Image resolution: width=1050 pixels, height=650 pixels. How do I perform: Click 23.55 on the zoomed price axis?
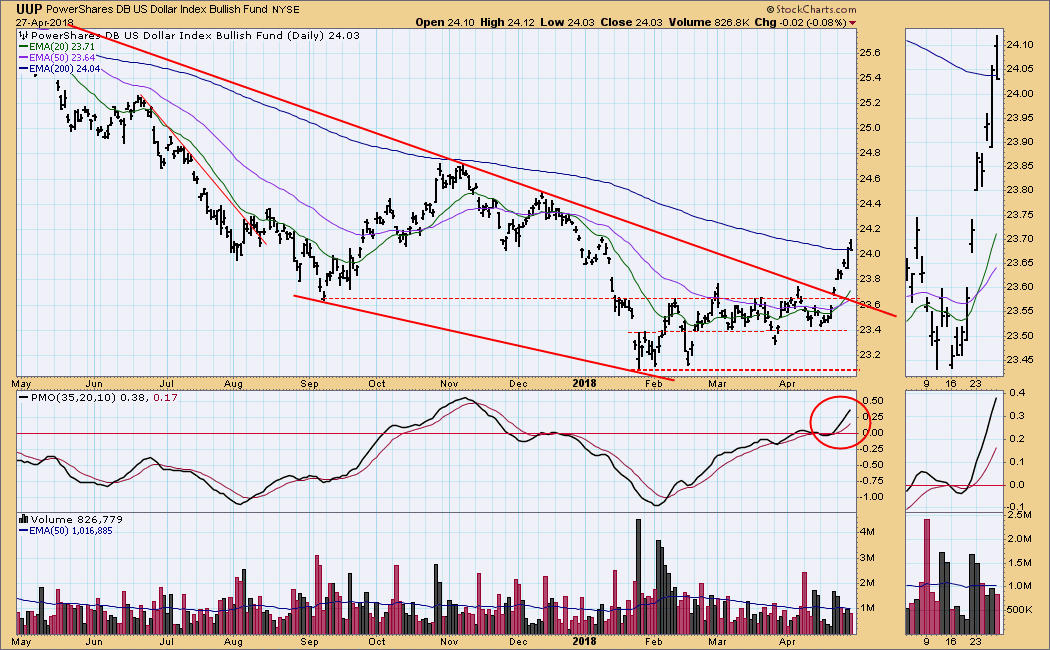point(1019,311)
